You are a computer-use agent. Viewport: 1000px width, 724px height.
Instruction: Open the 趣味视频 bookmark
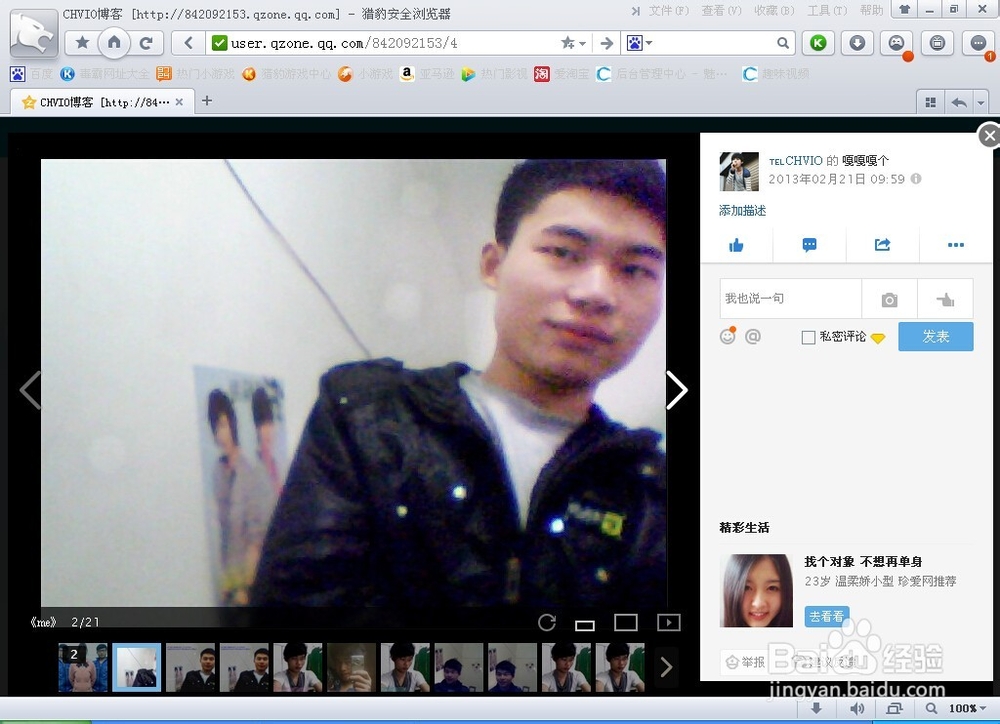776,74
